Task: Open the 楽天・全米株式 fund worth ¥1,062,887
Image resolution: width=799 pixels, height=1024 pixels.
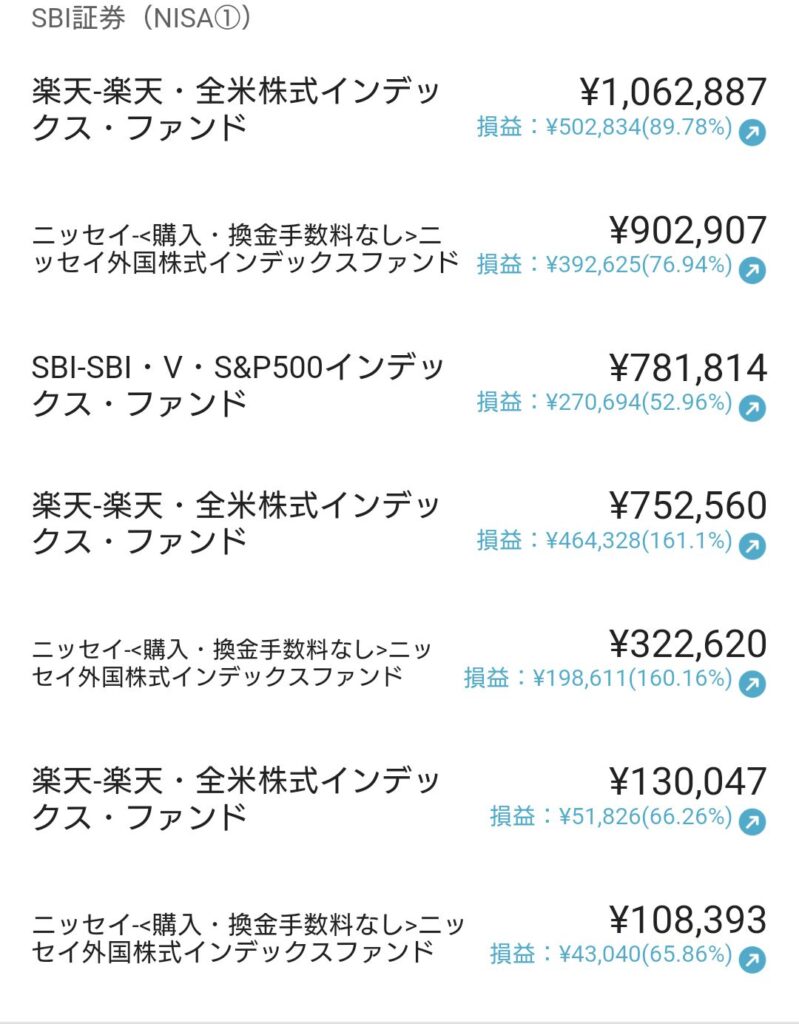Action: [236, 109]
